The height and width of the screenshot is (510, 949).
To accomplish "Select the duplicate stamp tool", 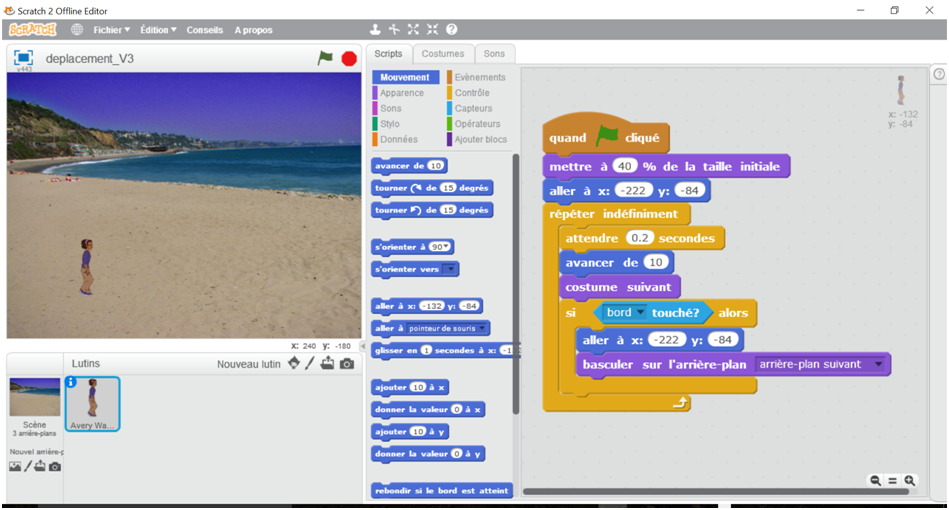I will [375, 30].
